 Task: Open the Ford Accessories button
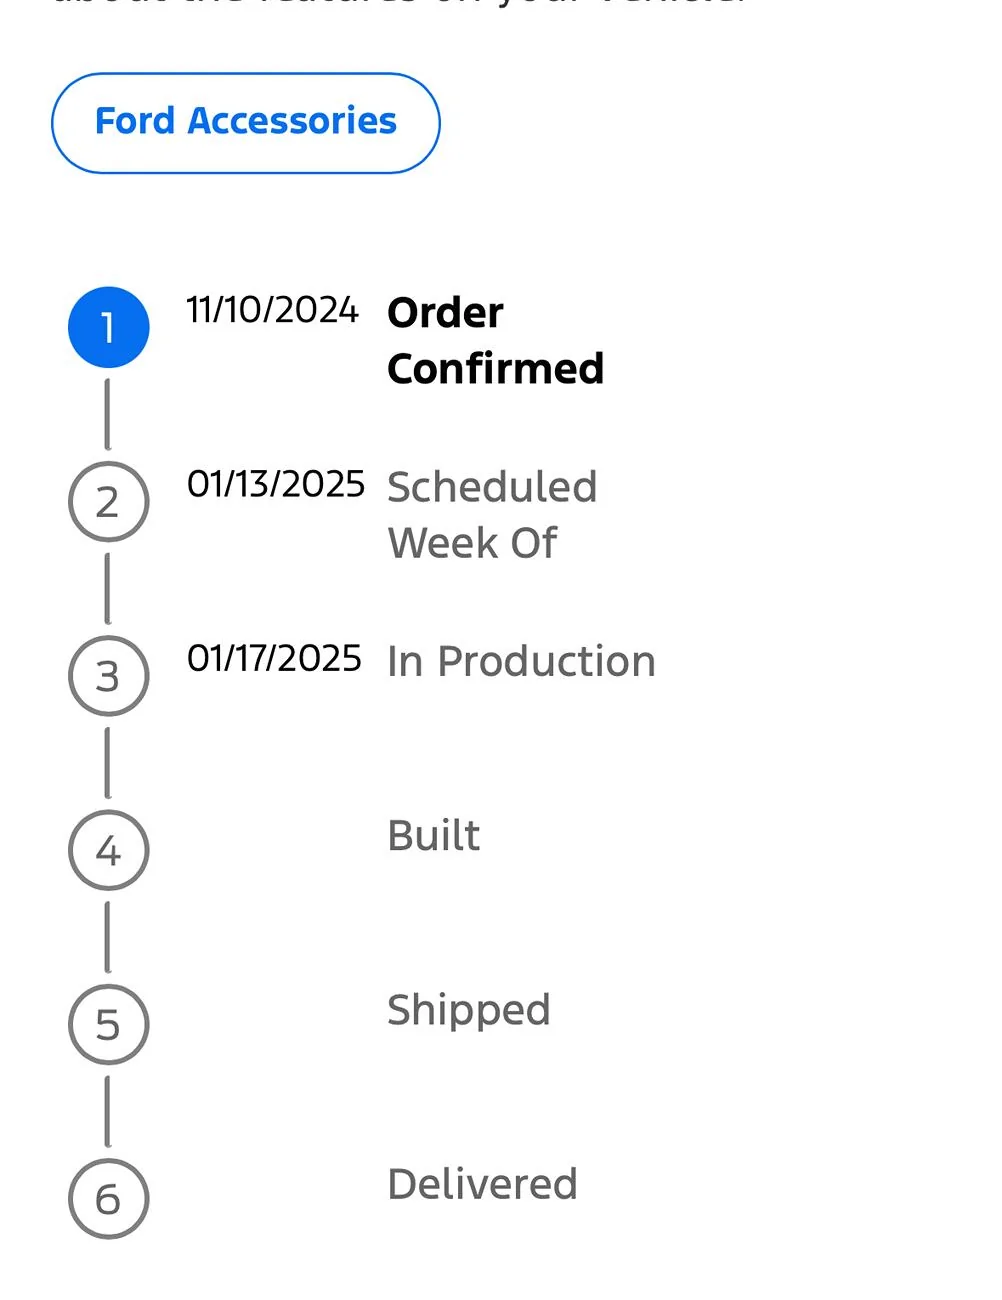[246, 123]
